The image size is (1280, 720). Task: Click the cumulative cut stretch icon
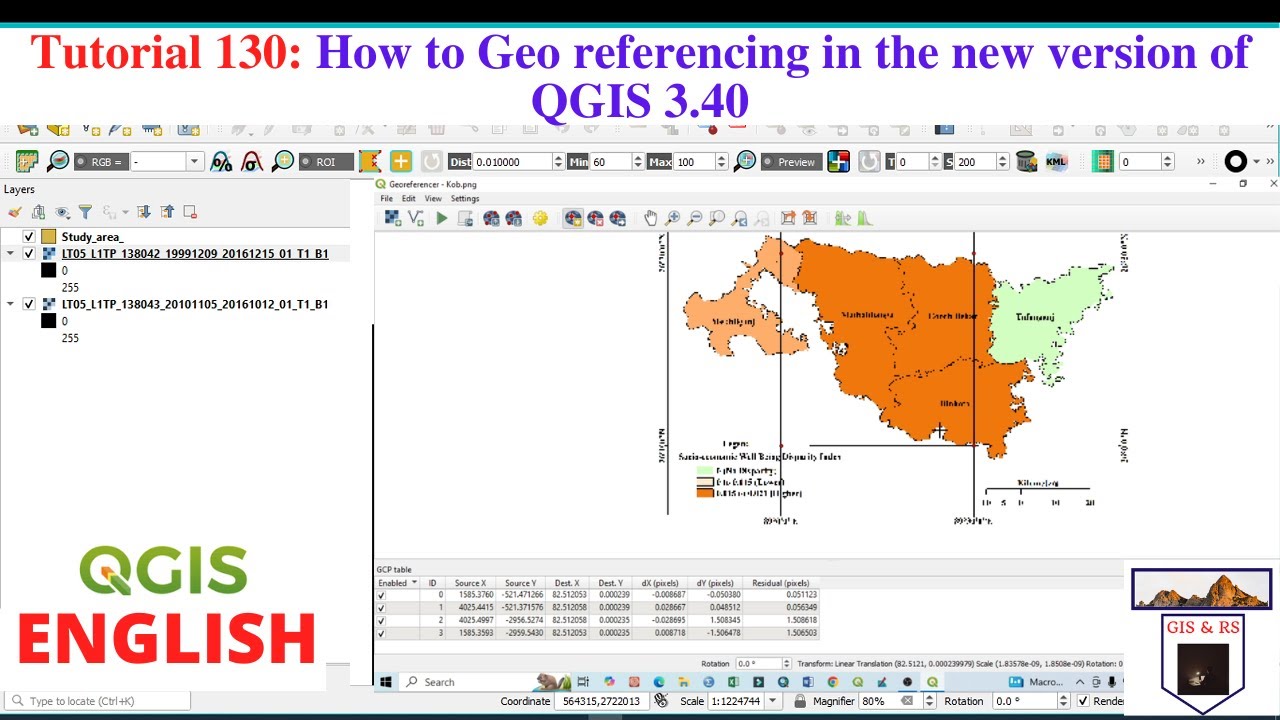[222, 161]
